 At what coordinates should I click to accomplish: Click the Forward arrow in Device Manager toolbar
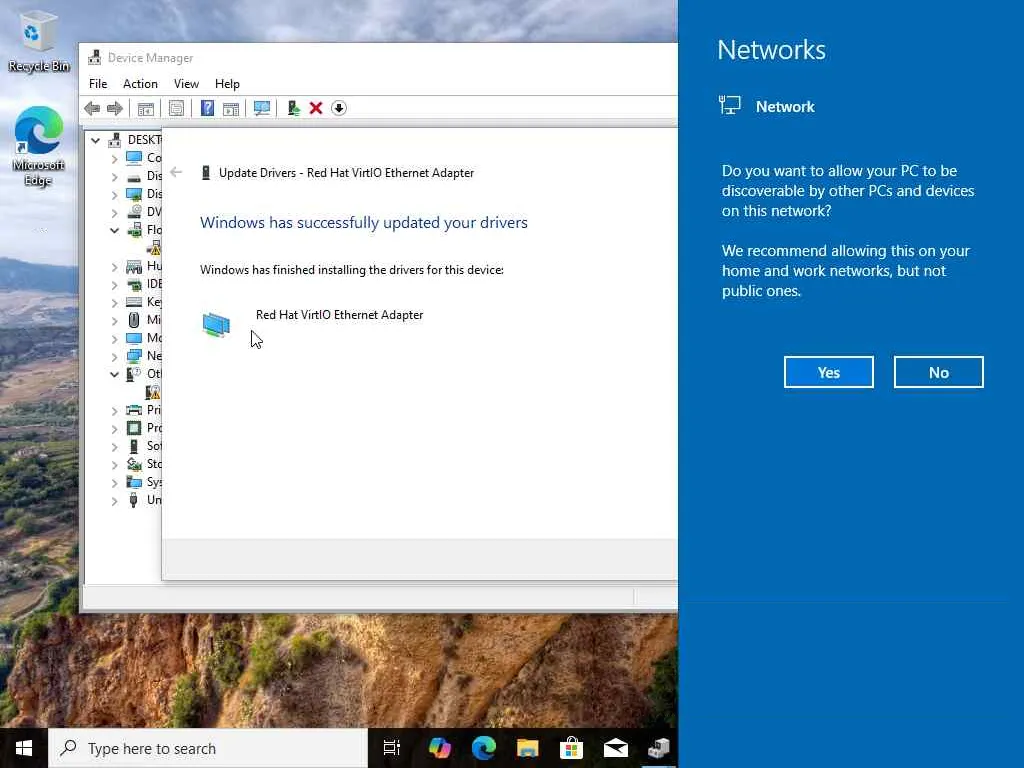click(115, 108)
